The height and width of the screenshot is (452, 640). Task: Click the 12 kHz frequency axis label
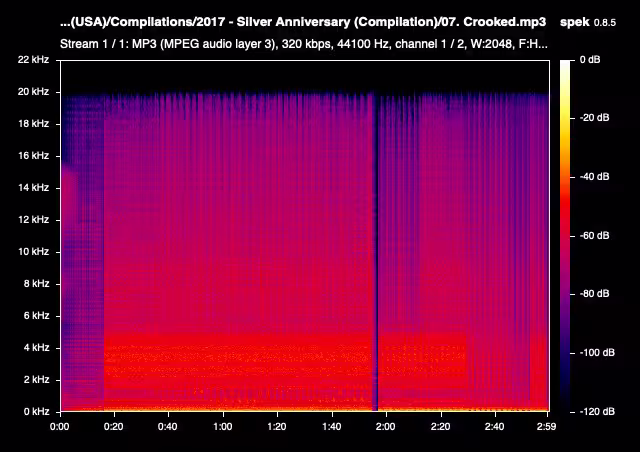point(33,220)
